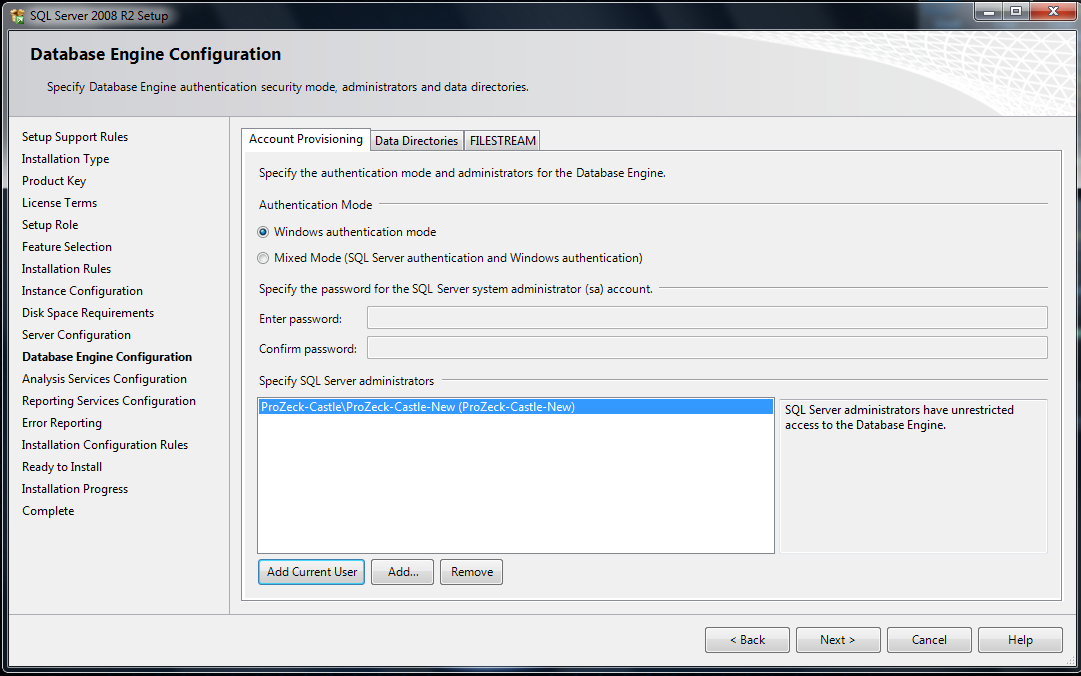This screenshot has height=676, width=1081.
Task: Click Analysis Services Configuration step
Action: pos(104,379)
